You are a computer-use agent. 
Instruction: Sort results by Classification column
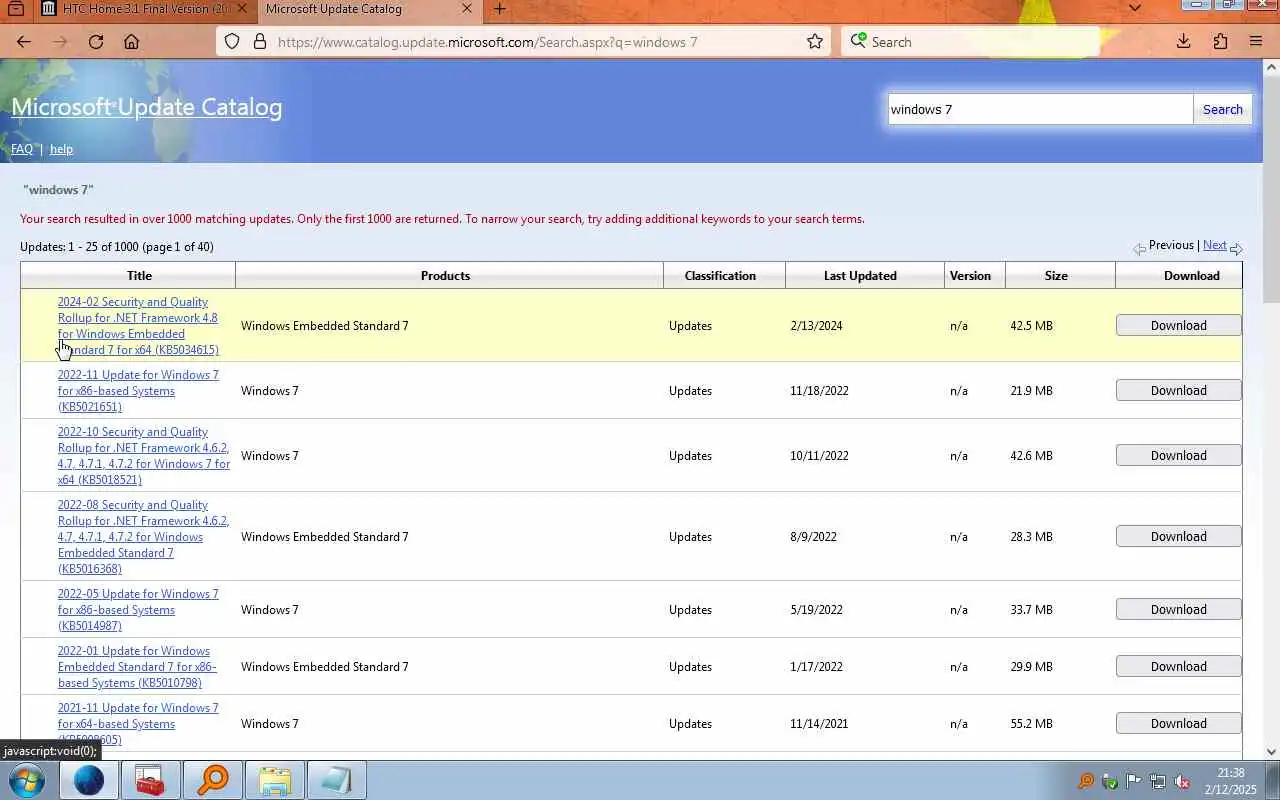click(x=720, y=275)
